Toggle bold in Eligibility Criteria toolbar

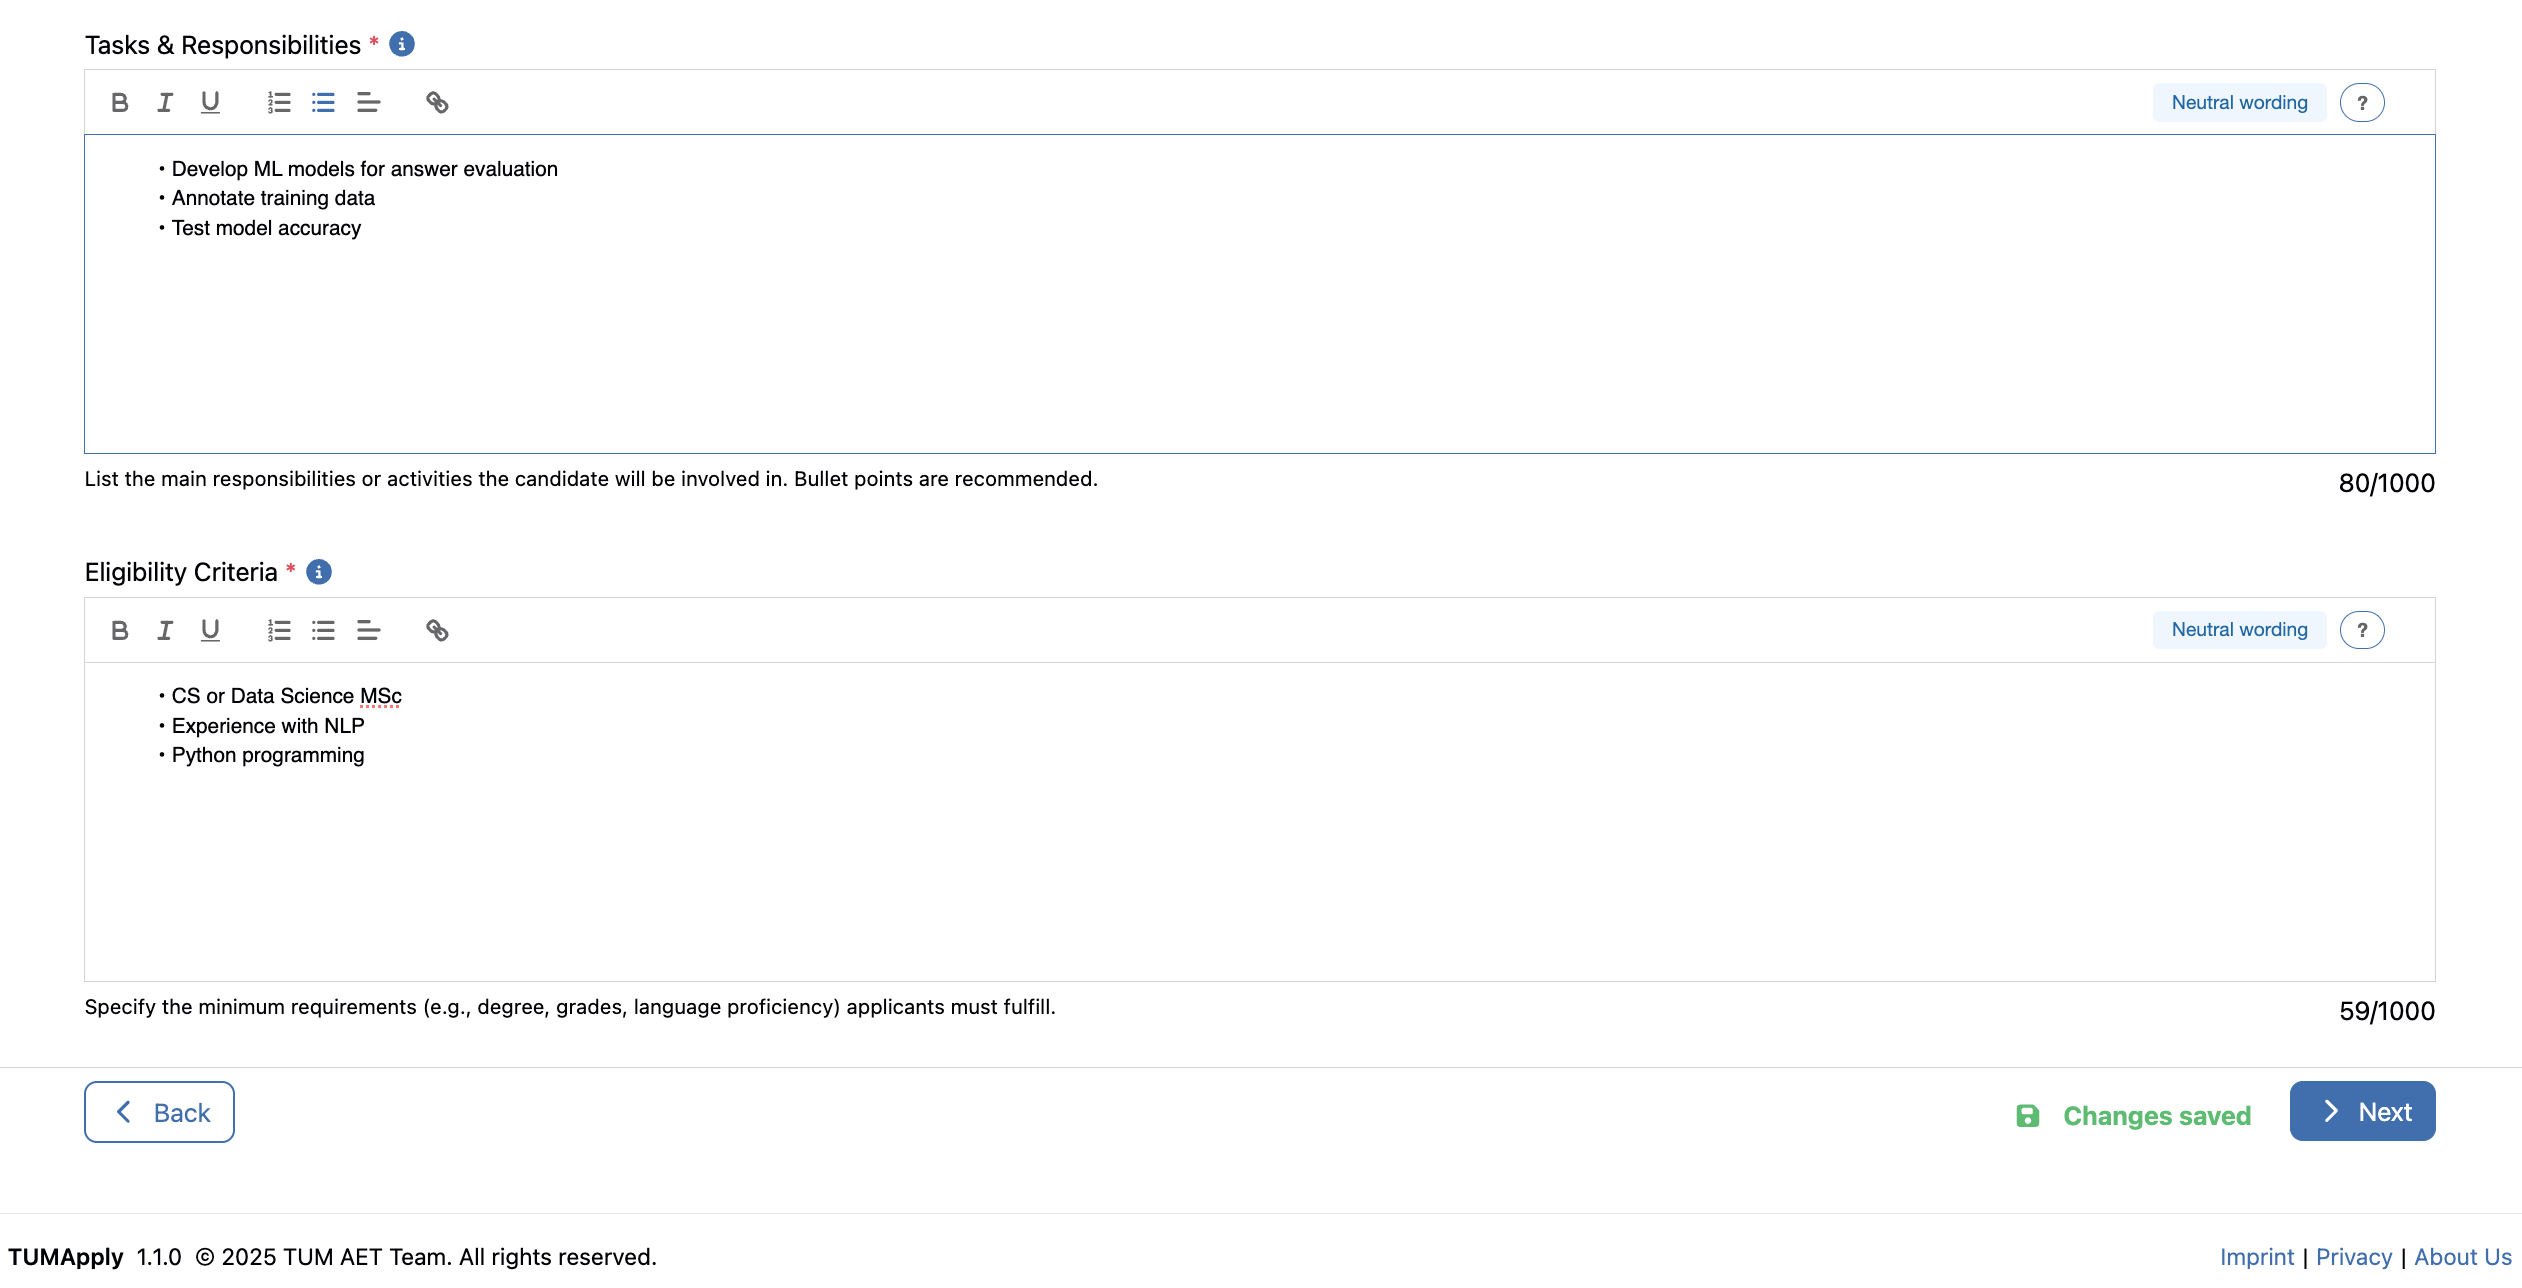[120, 630]
